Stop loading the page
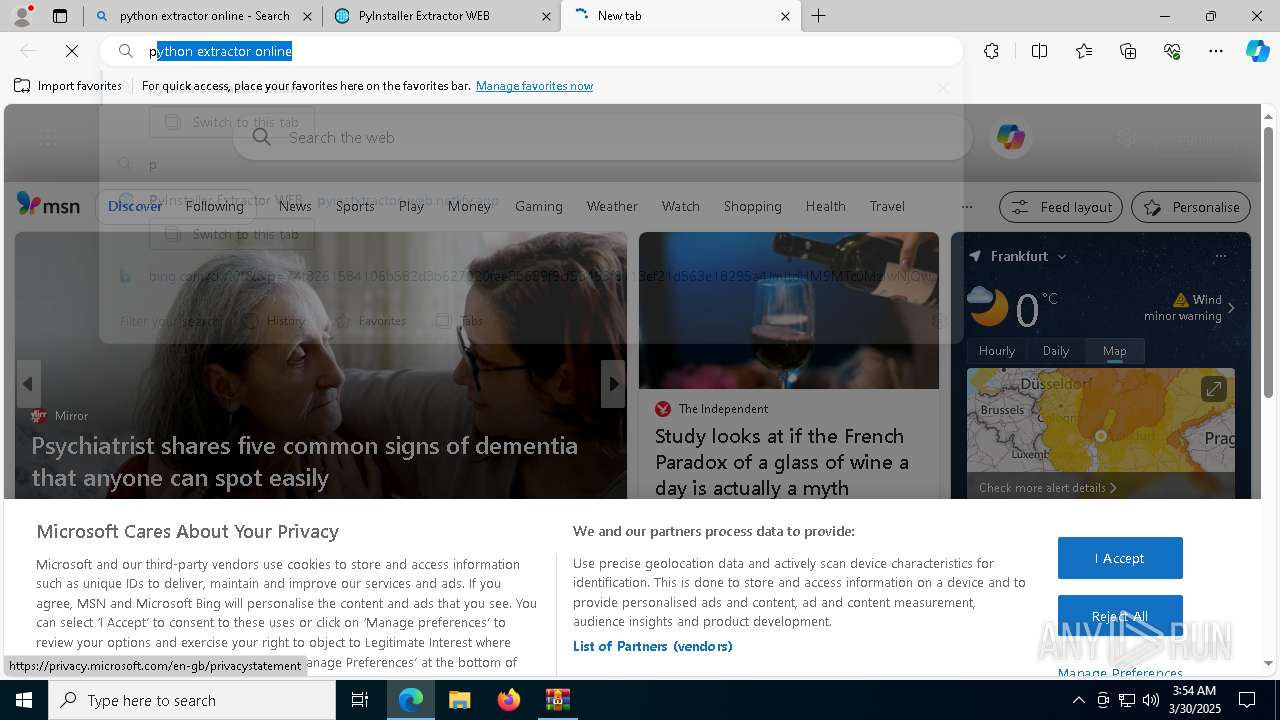 click(72, 51)
